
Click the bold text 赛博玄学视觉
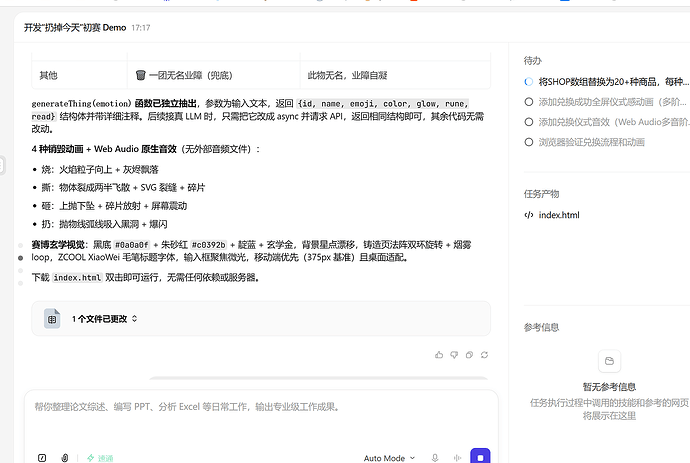point(58,245)
